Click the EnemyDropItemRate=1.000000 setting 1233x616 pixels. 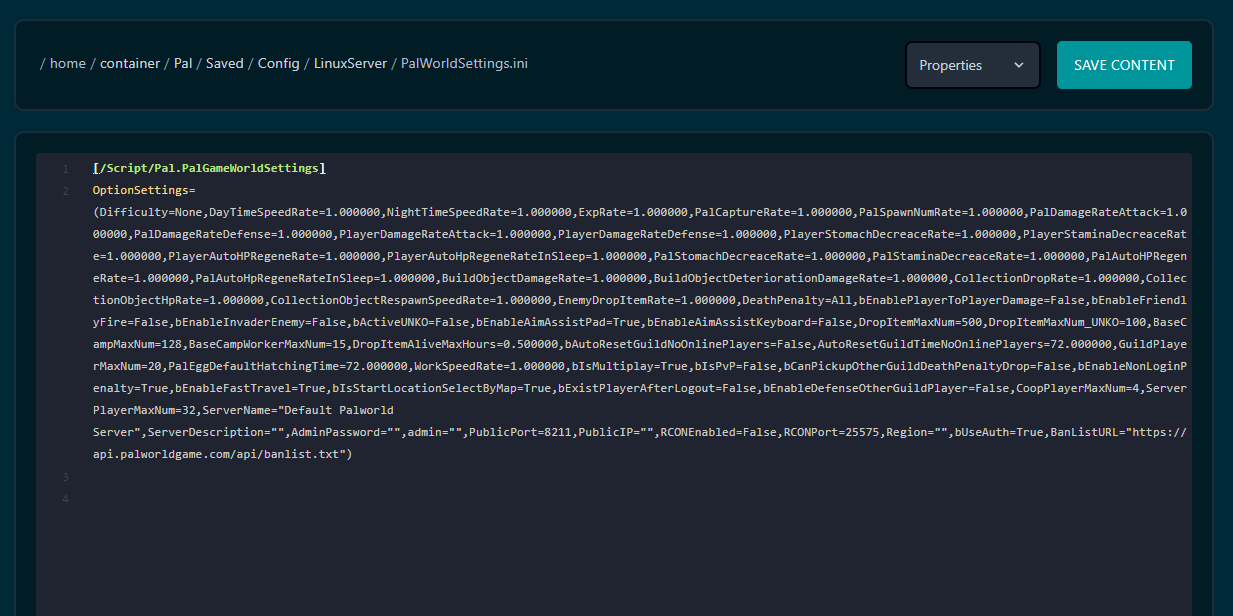click(x=648, y=300)
